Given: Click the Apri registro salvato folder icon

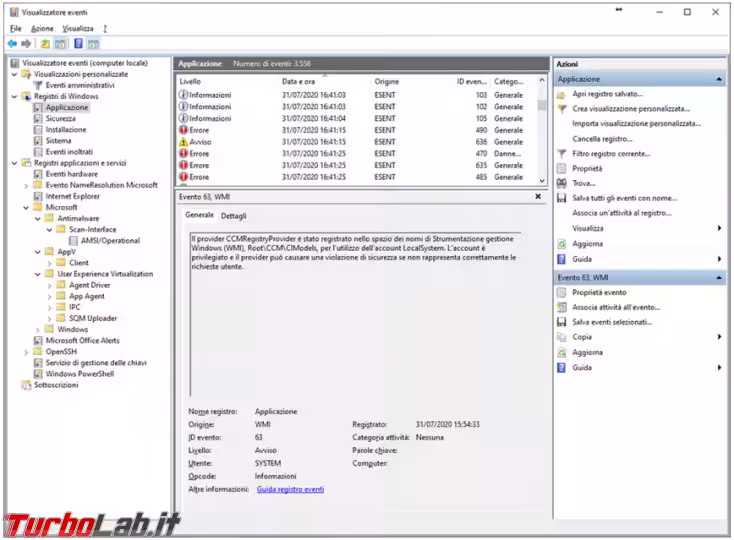Looking at the screenshot, I should (561, 95).
